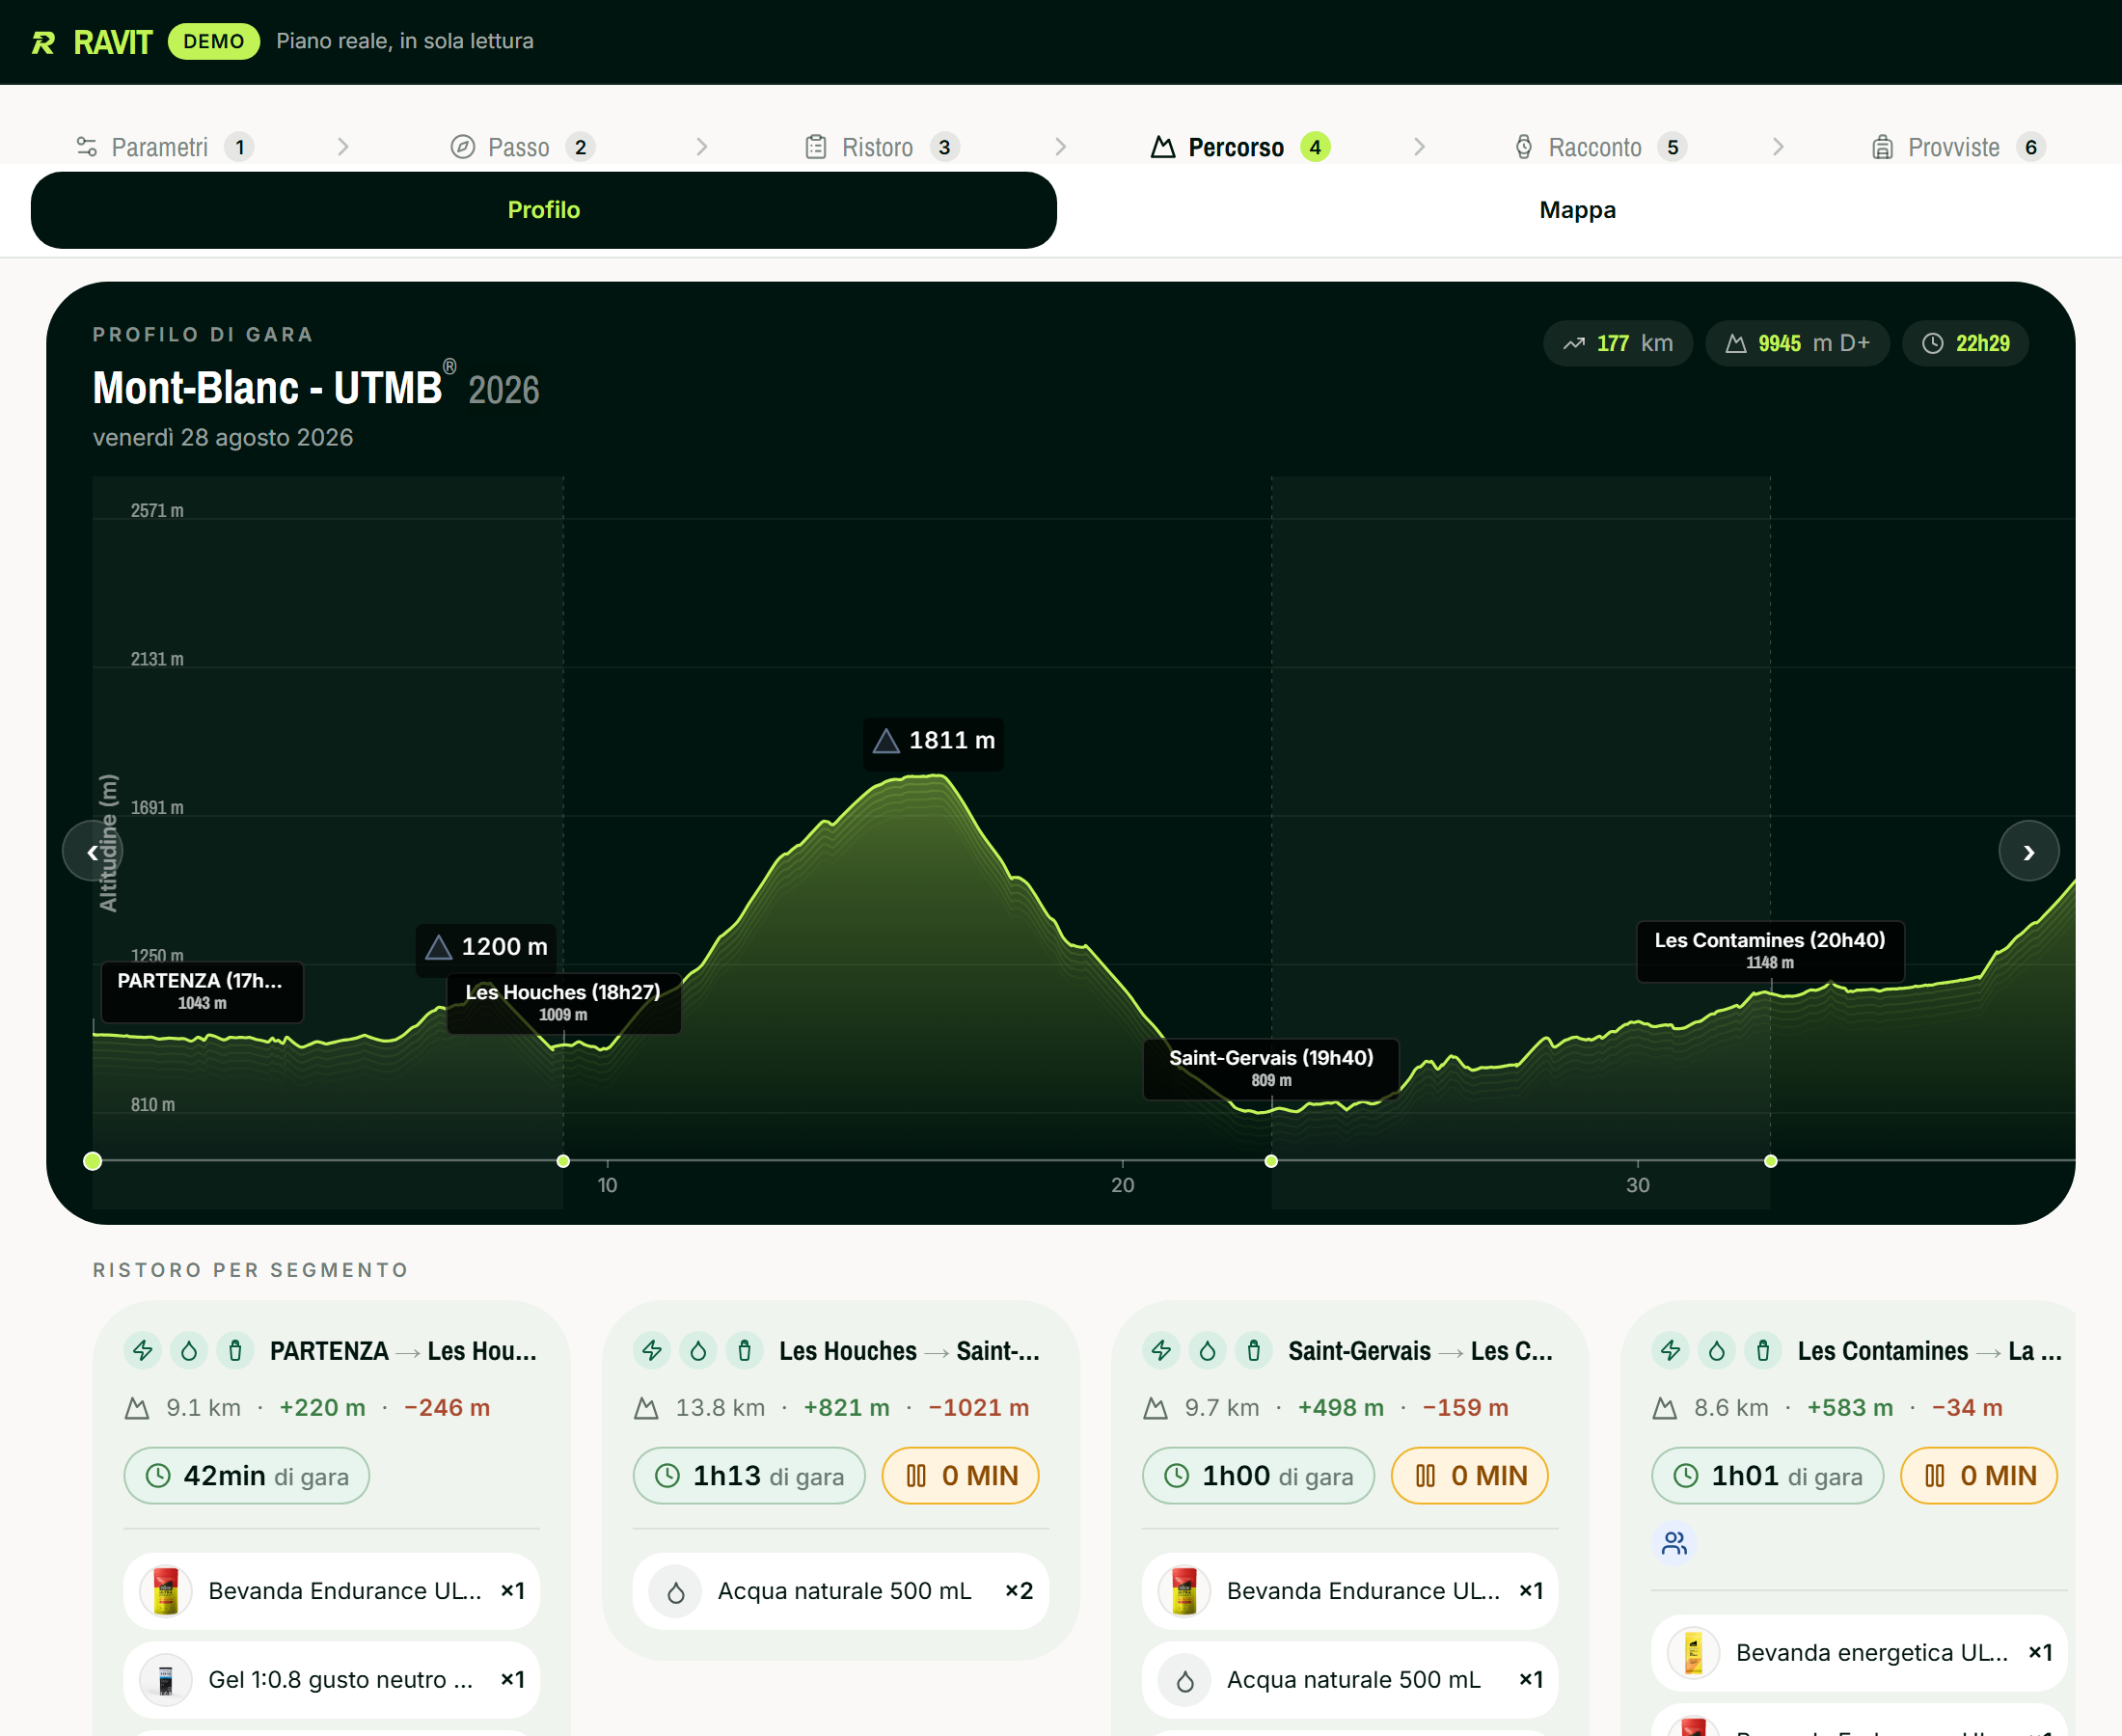Click the 22h29 total time badge
Screen dimensions: 2122x1736
[1965, 343]
